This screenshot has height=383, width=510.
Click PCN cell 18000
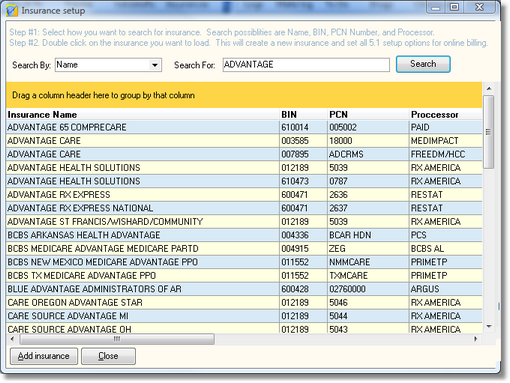(368, 141)
